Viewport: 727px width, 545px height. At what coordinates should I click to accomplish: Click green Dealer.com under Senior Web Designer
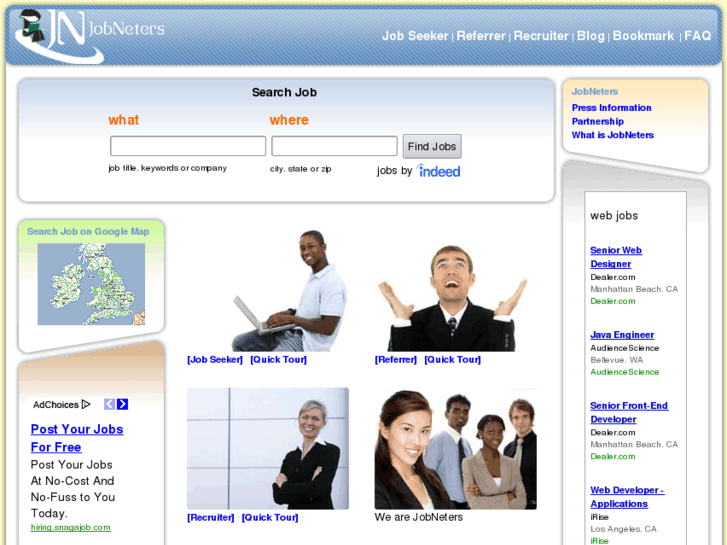point(612,301)
